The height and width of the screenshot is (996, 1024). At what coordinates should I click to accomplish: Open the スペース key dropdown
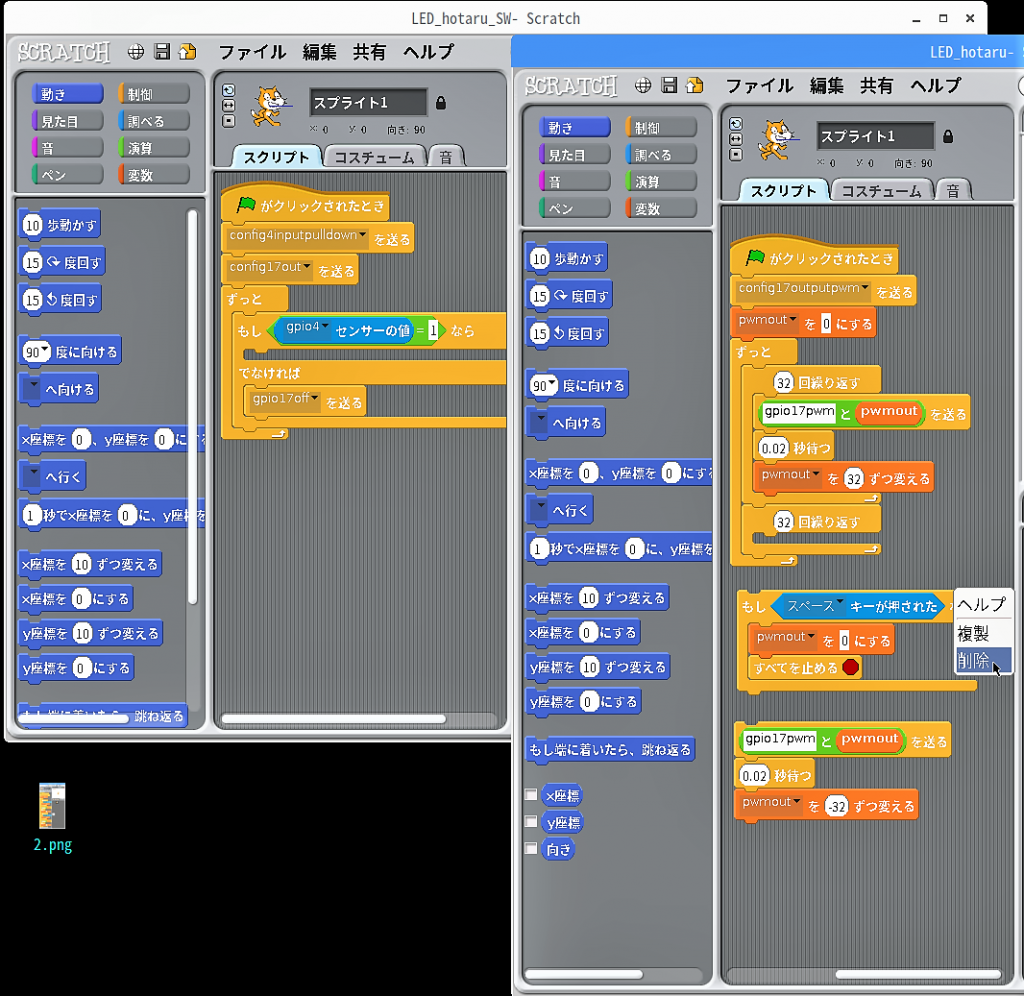click(x=840, y=602)
